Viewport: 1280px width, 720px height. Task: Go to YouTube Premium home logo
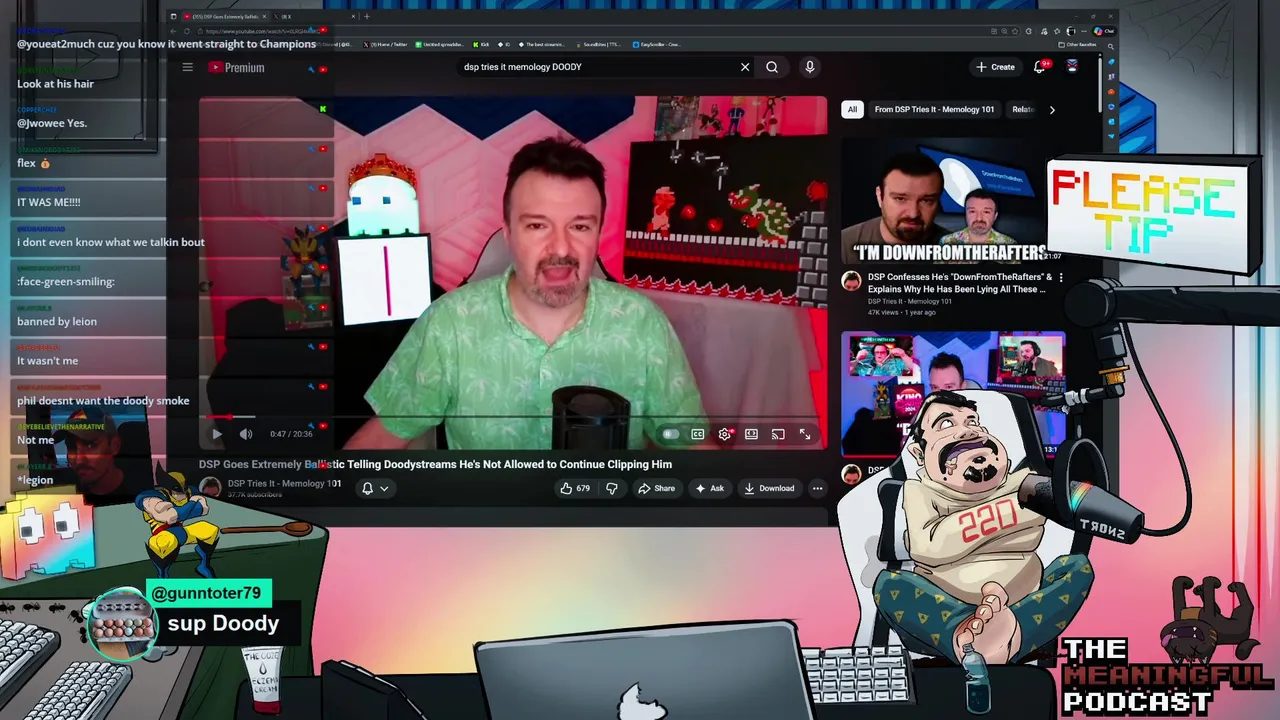click(x=237, y=67)
